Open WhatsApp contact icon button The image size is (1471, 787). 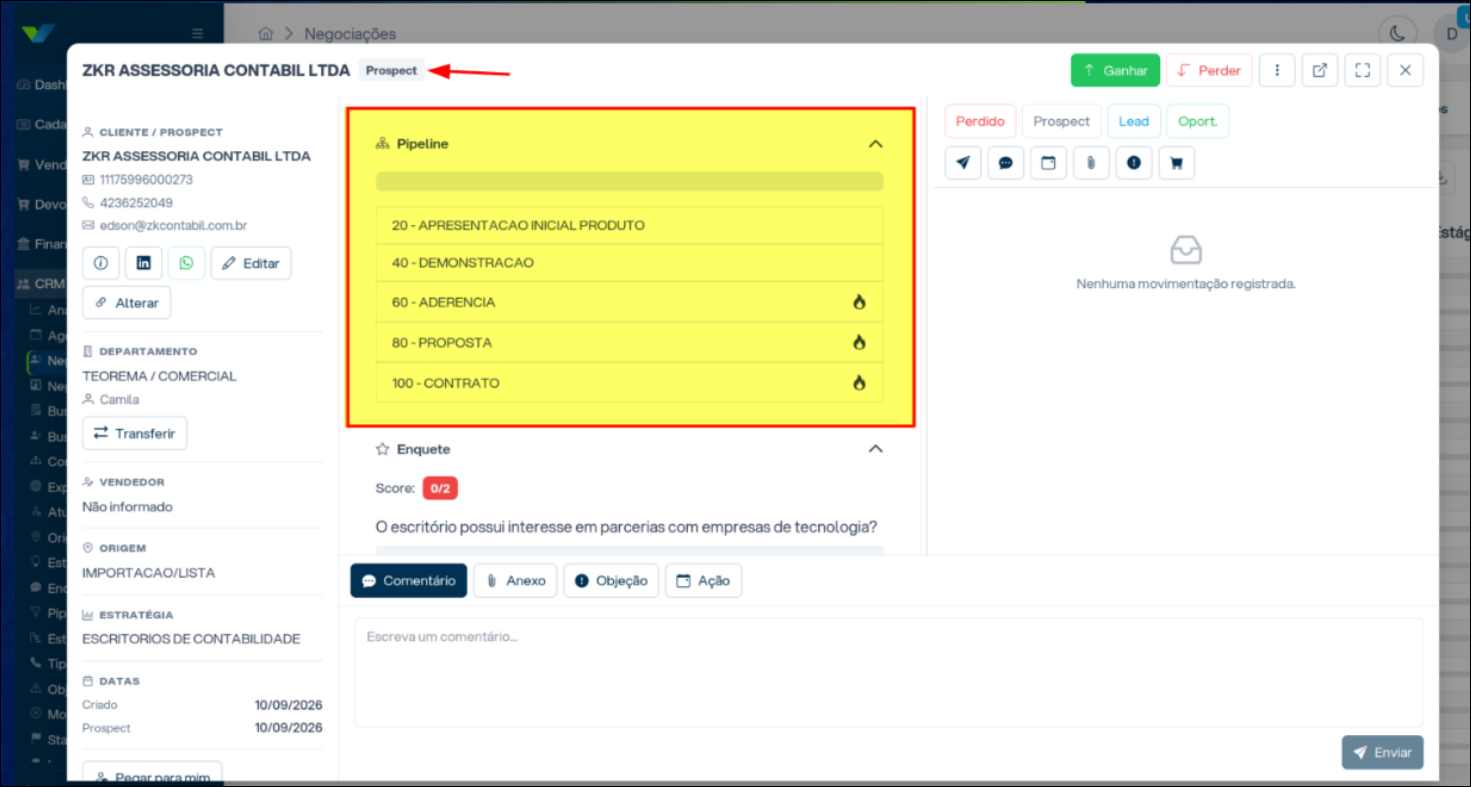(187, 263)
